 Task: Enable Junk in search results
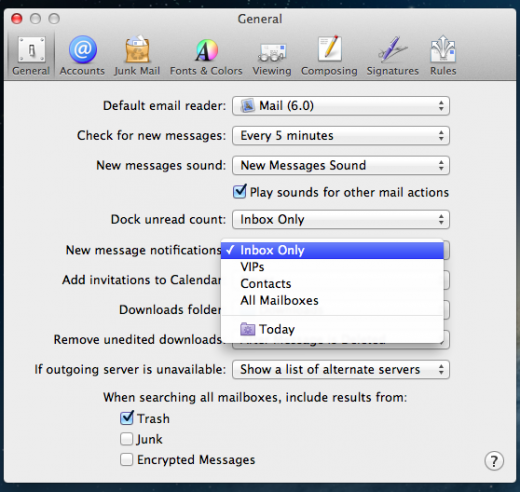pyautogui.click(x=126, y=439)
